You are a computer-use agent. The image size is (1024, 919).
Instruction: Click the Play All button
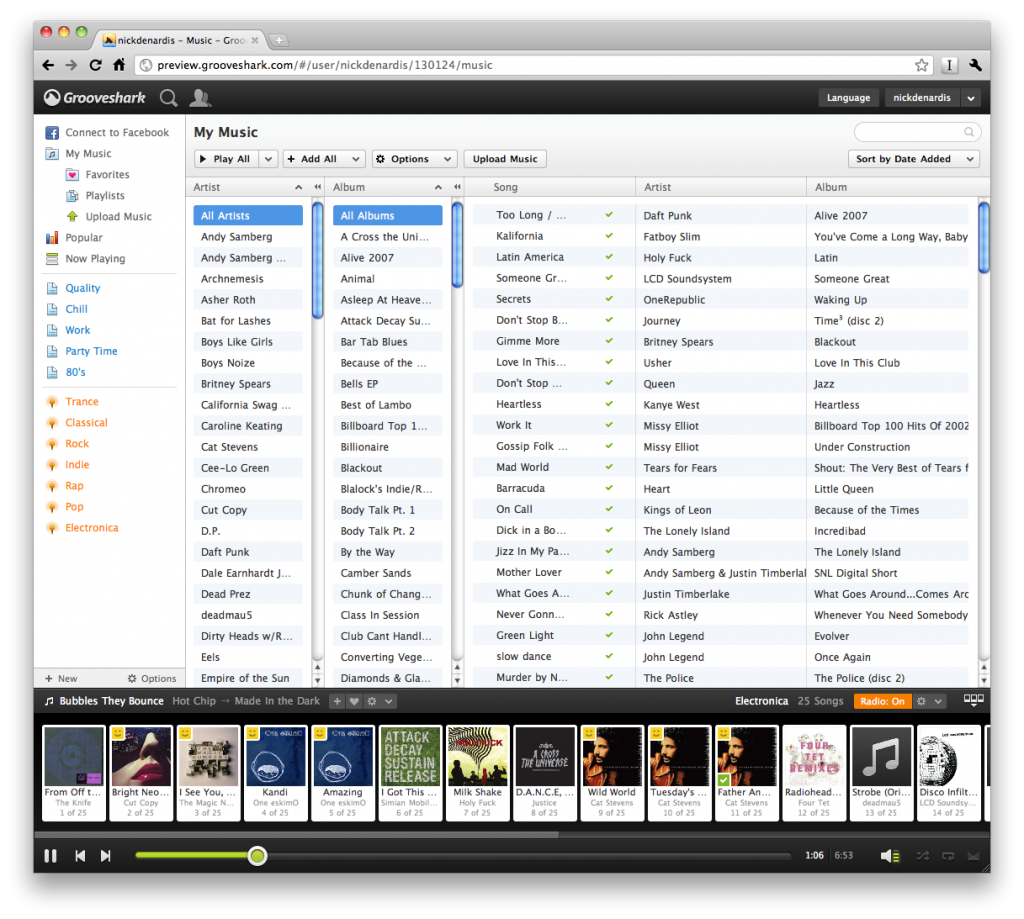pyautogui.click(x=227, y=159)
